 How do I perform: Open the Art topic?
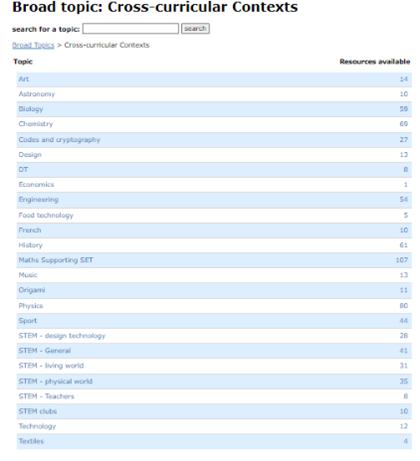24,79
